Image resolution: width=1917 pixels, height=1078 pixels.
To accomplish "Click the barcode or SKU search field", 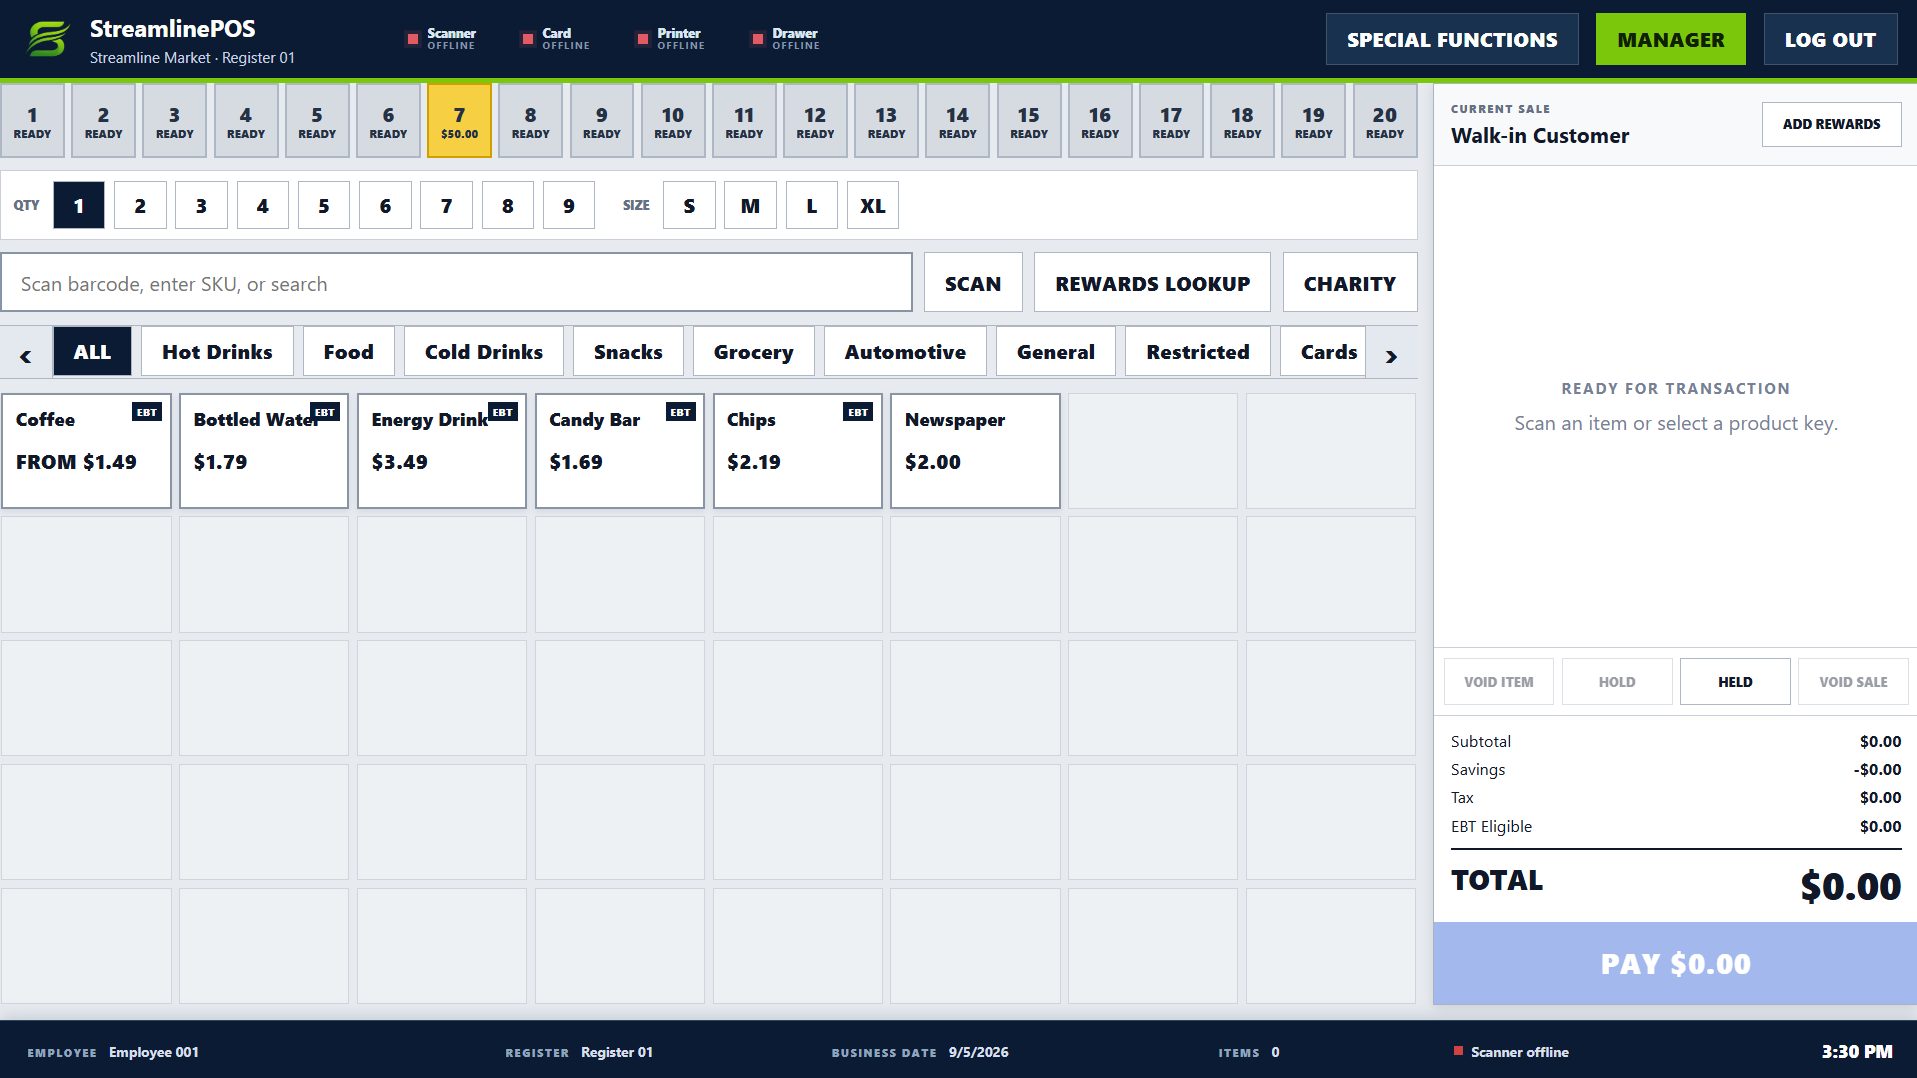I will (x=457, y=283).
